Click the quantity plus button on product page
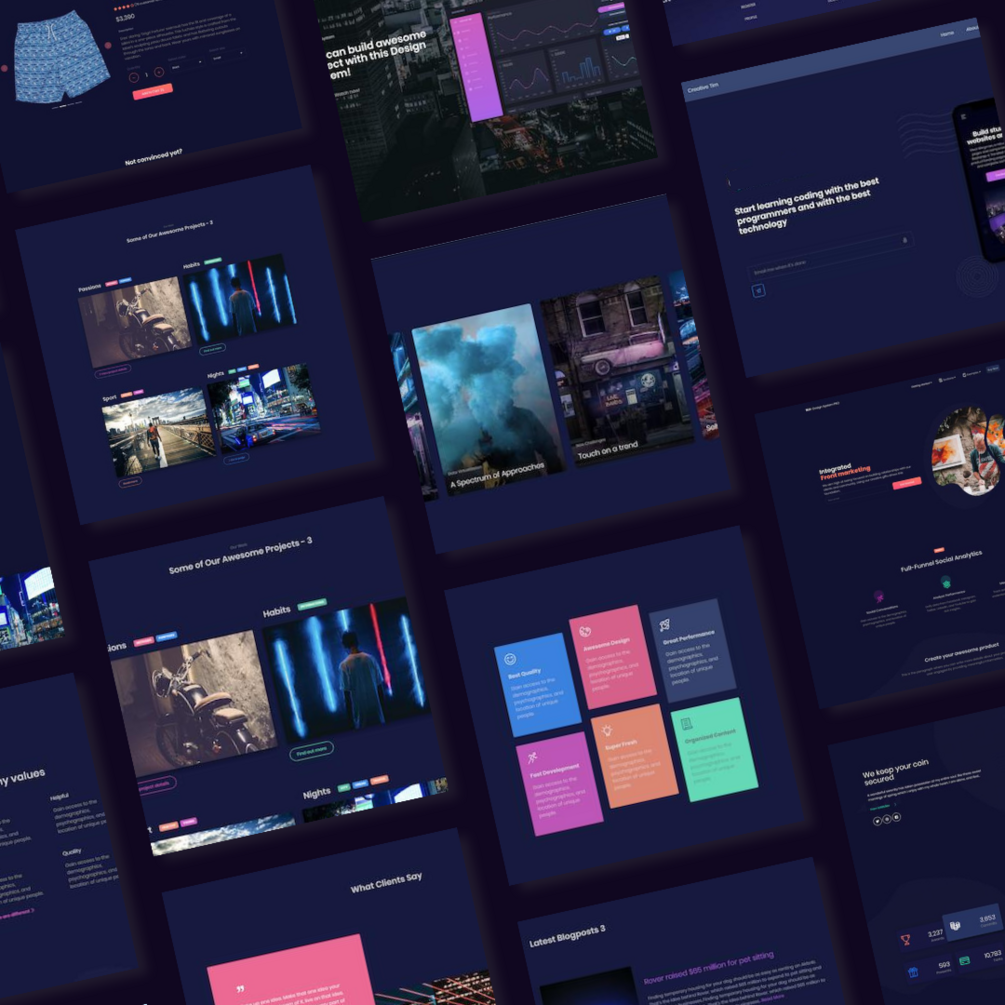This screenshot has width=1005, height=1005. [x=159, y=72]
